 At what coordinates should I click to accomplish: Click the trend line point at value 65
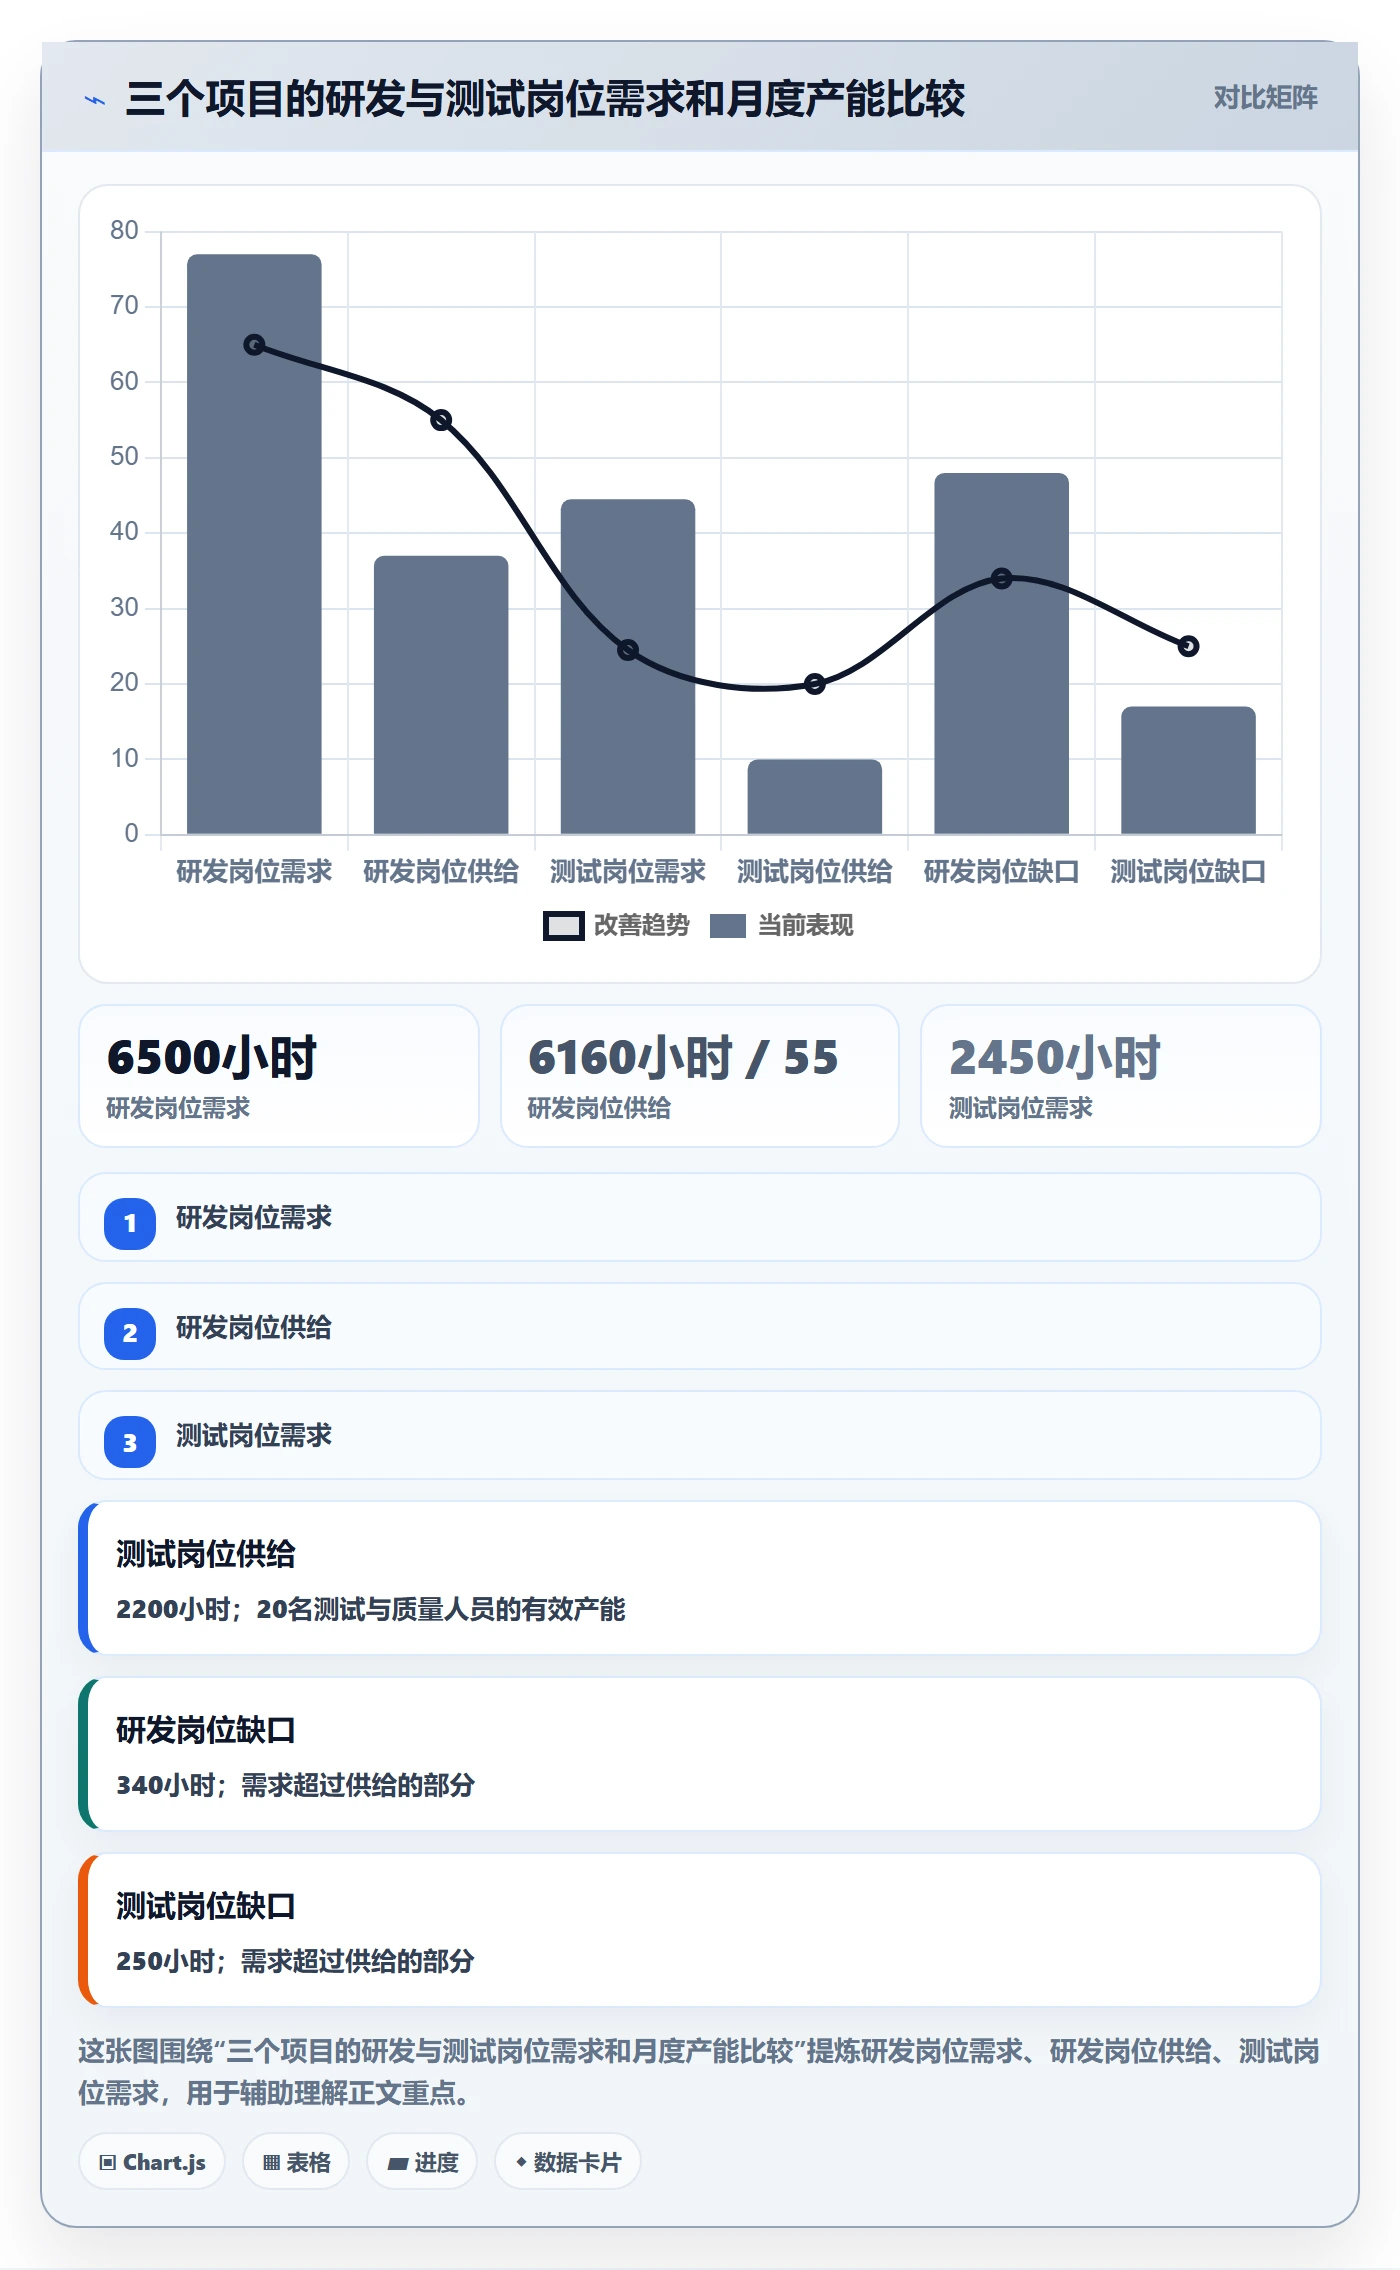(x=254, y=345)
